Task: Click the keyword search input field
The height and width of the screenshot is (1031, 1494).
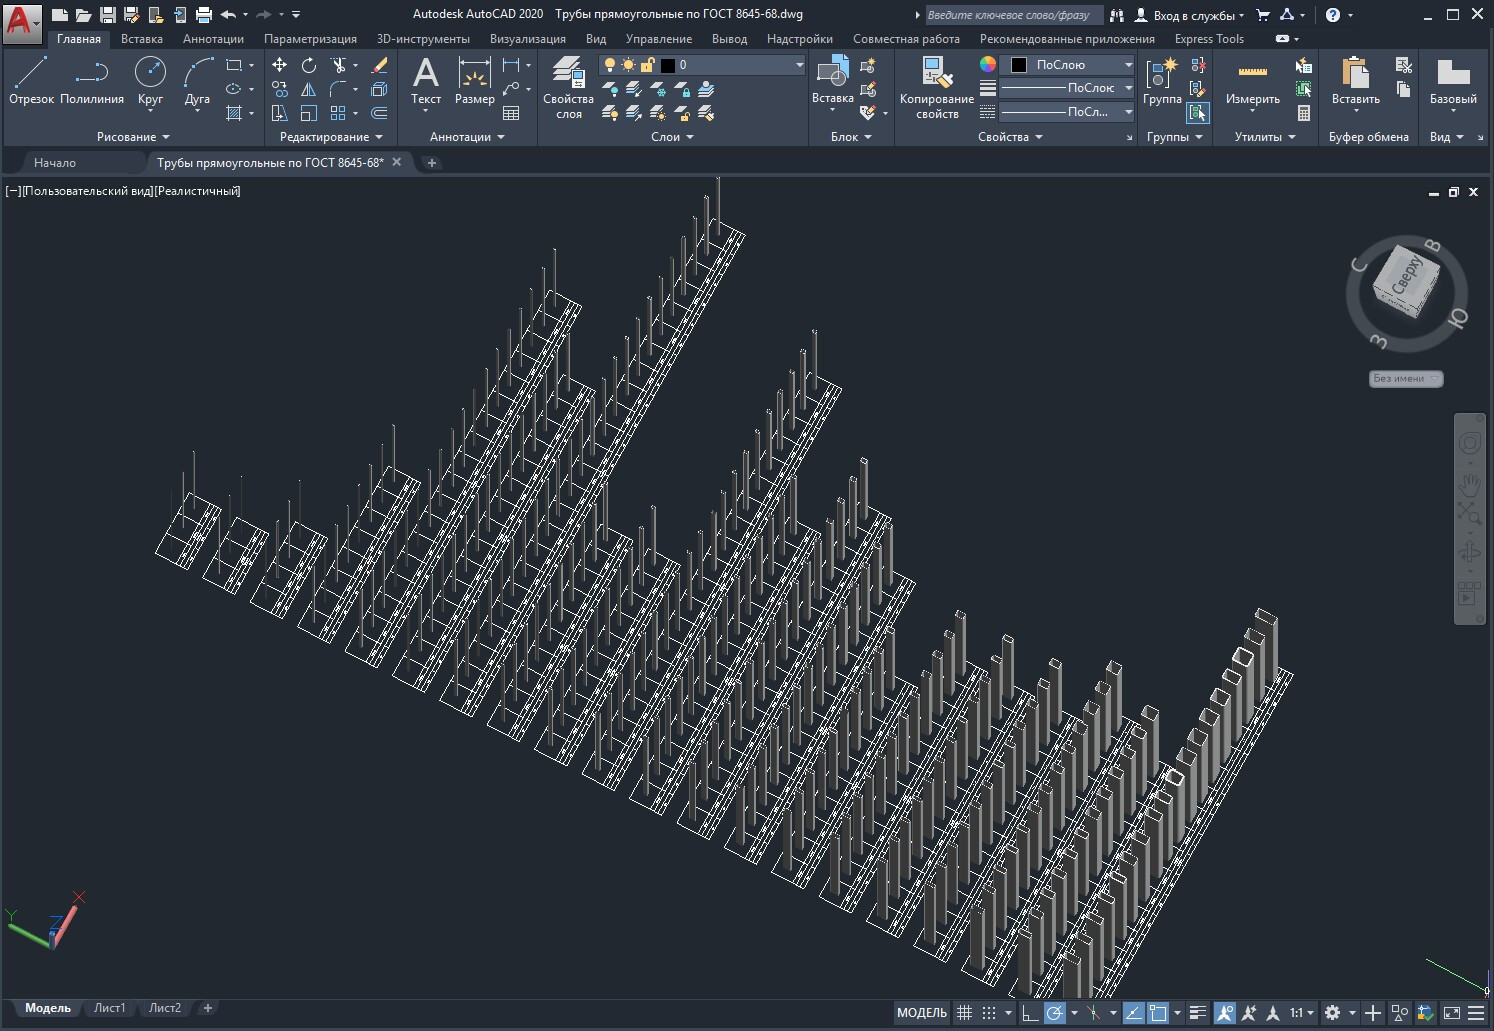Action: point(1014,15)
